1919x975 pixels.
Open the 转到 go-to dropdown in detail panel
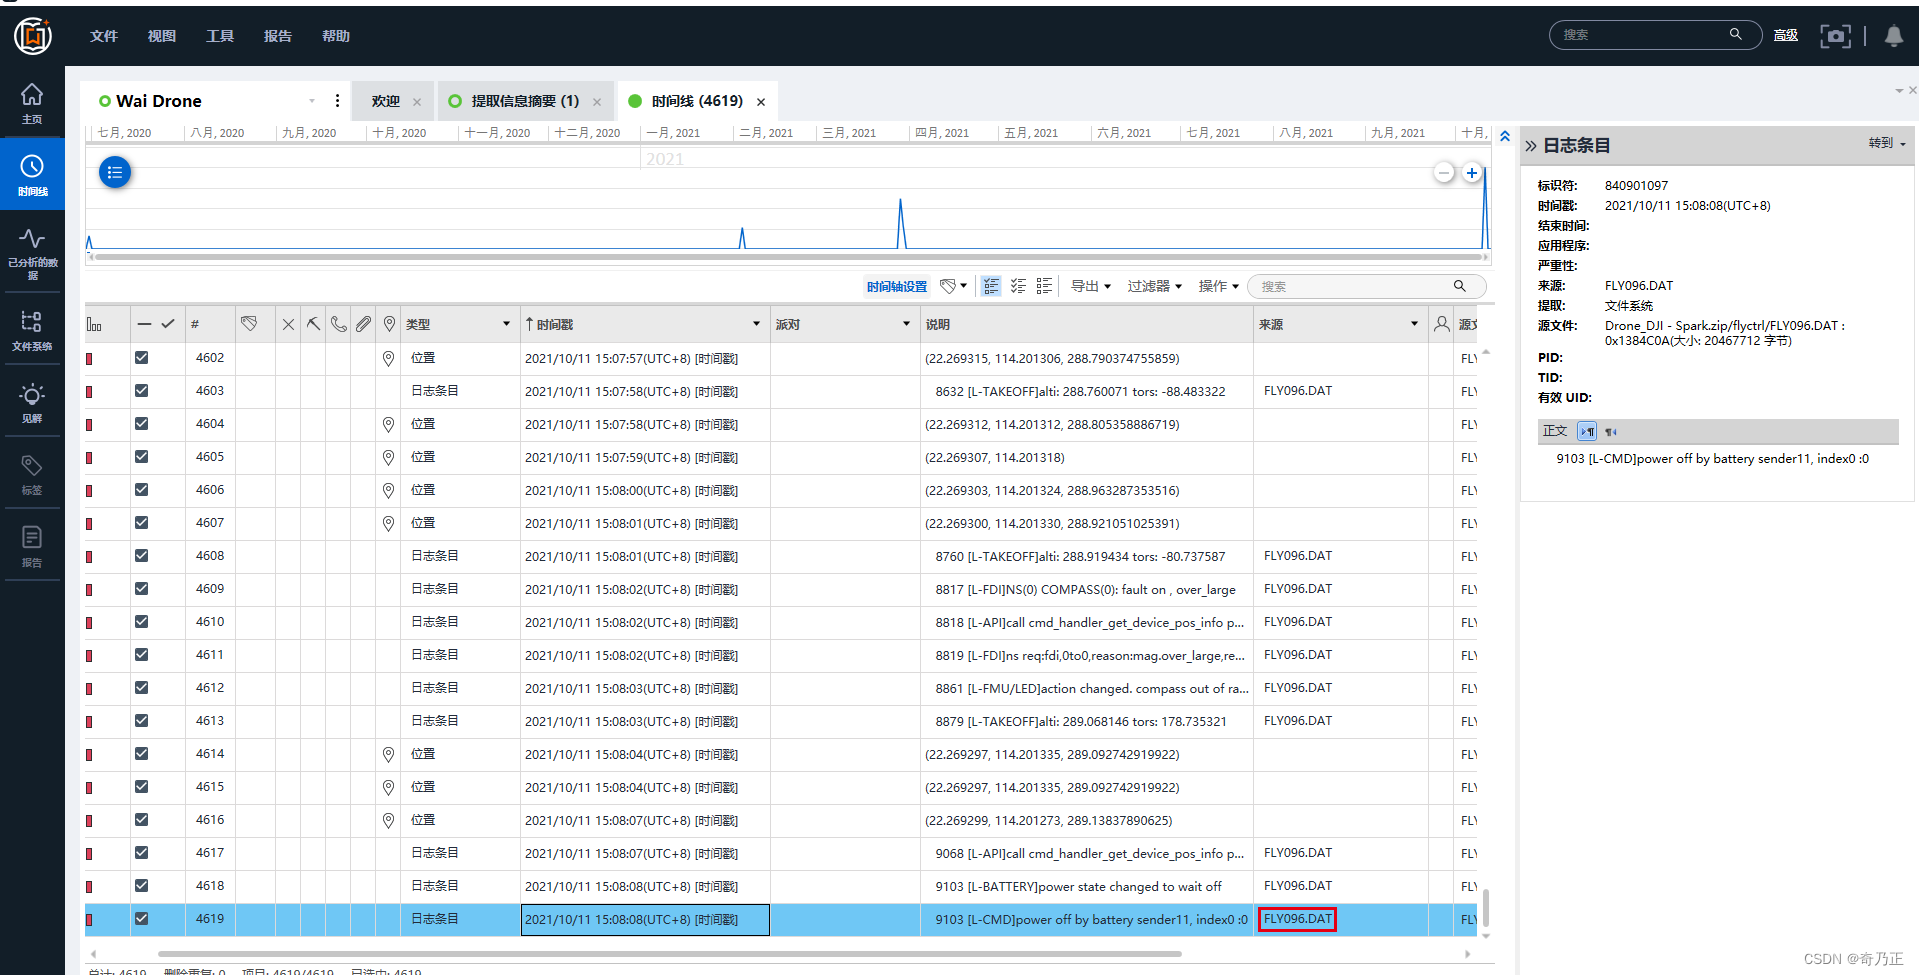1887,144
